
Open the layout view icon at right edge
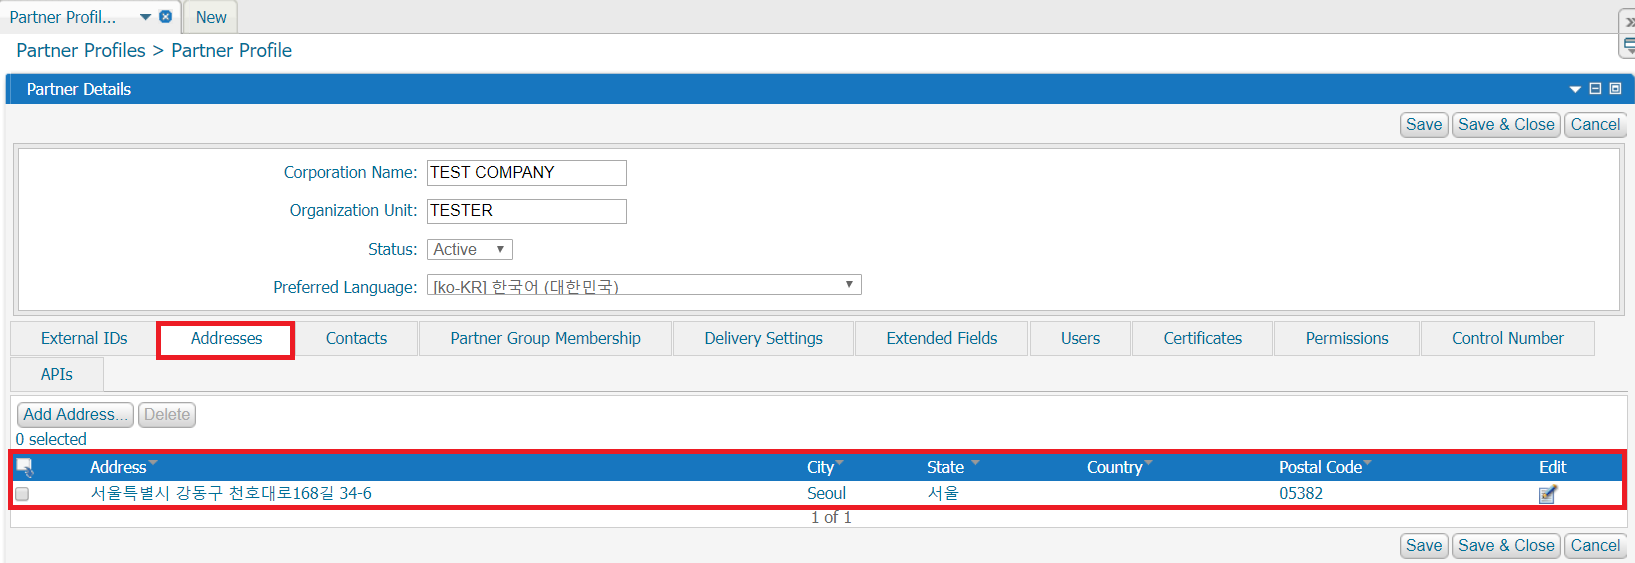1629,46
